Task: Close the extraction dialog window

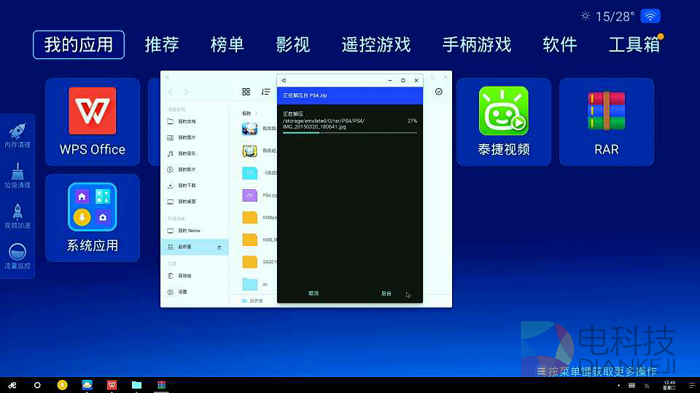Action: pos(416,80)
